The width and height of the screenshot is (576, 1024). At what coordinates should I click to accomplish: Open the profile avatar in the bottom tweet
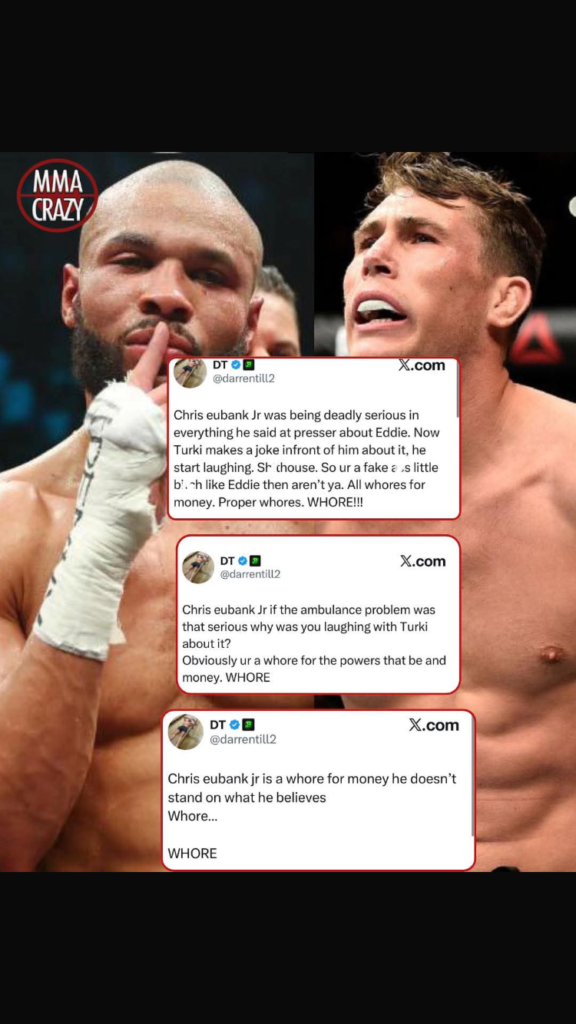[186, 731]
